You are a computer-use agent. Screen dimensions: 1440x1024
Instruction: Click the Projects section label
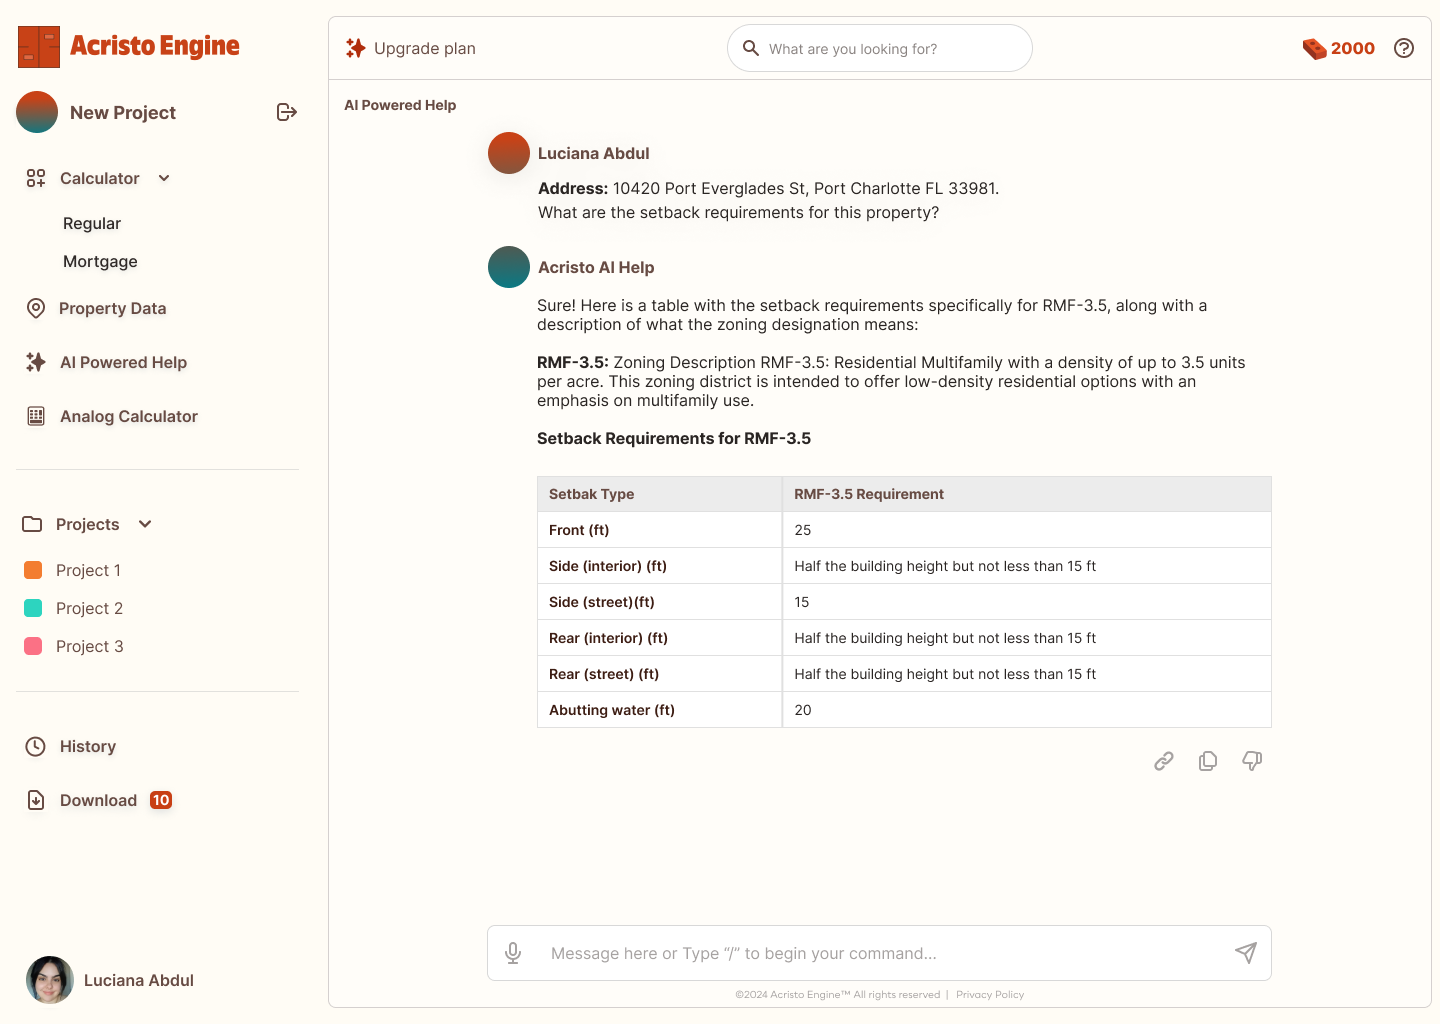click(87, 524)
